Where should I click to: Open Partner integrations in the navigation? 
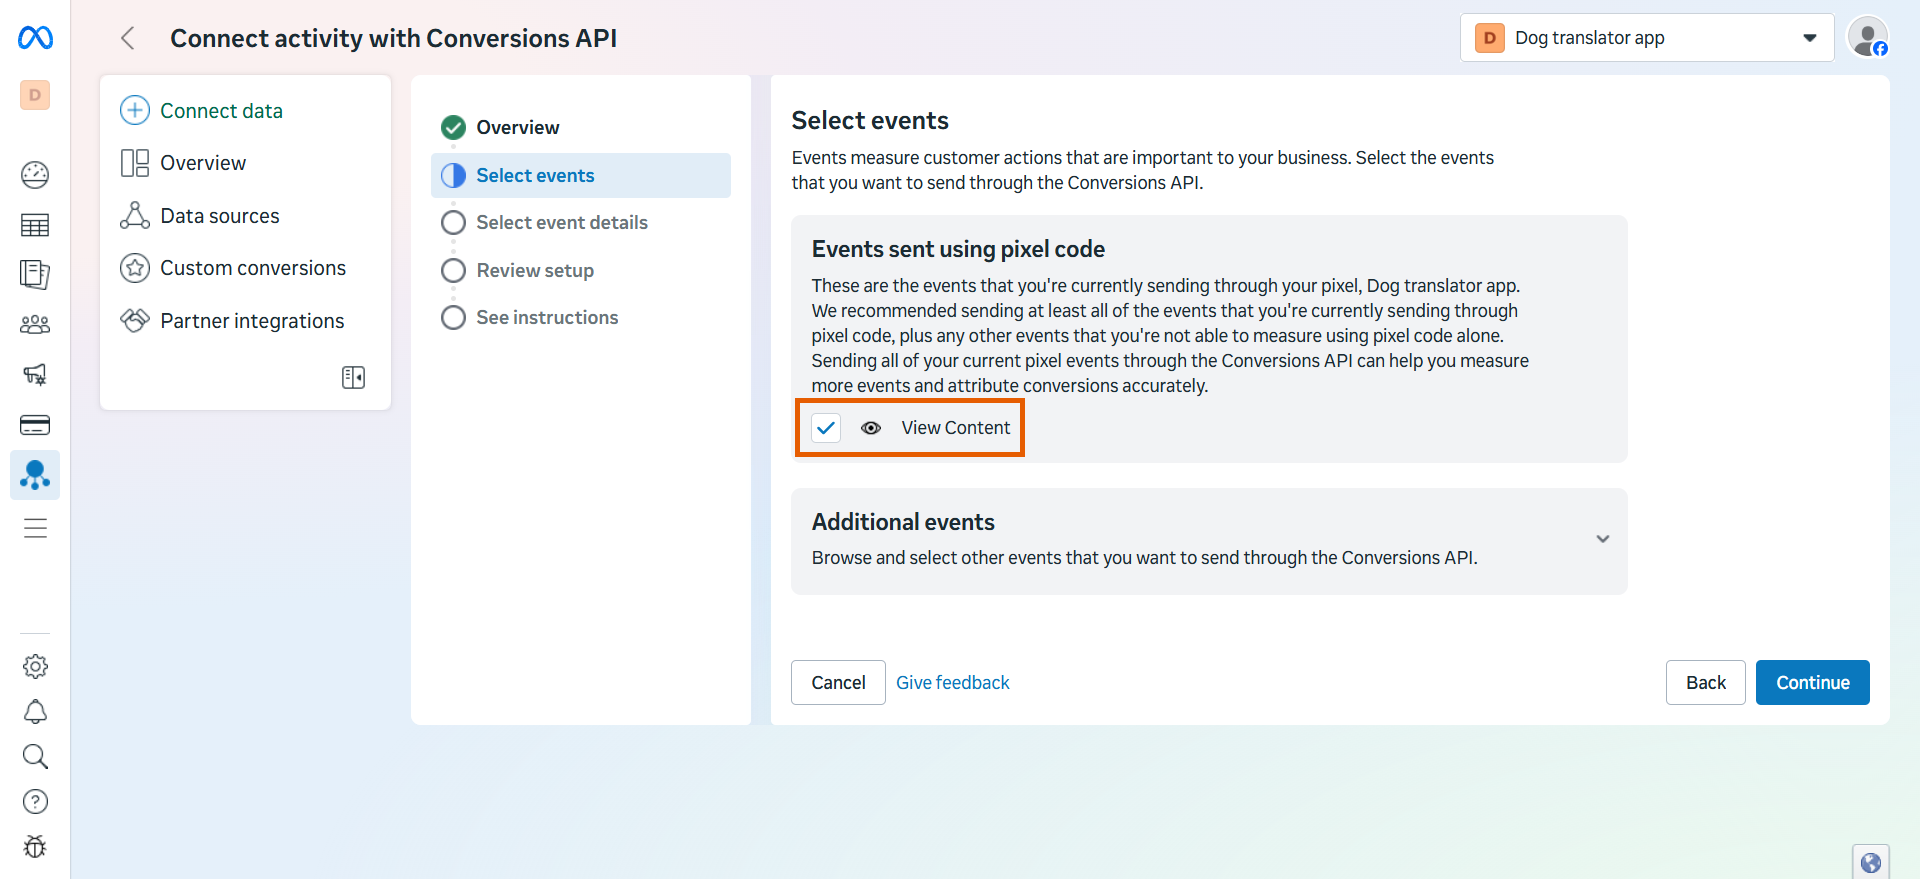tap(252, 321)
